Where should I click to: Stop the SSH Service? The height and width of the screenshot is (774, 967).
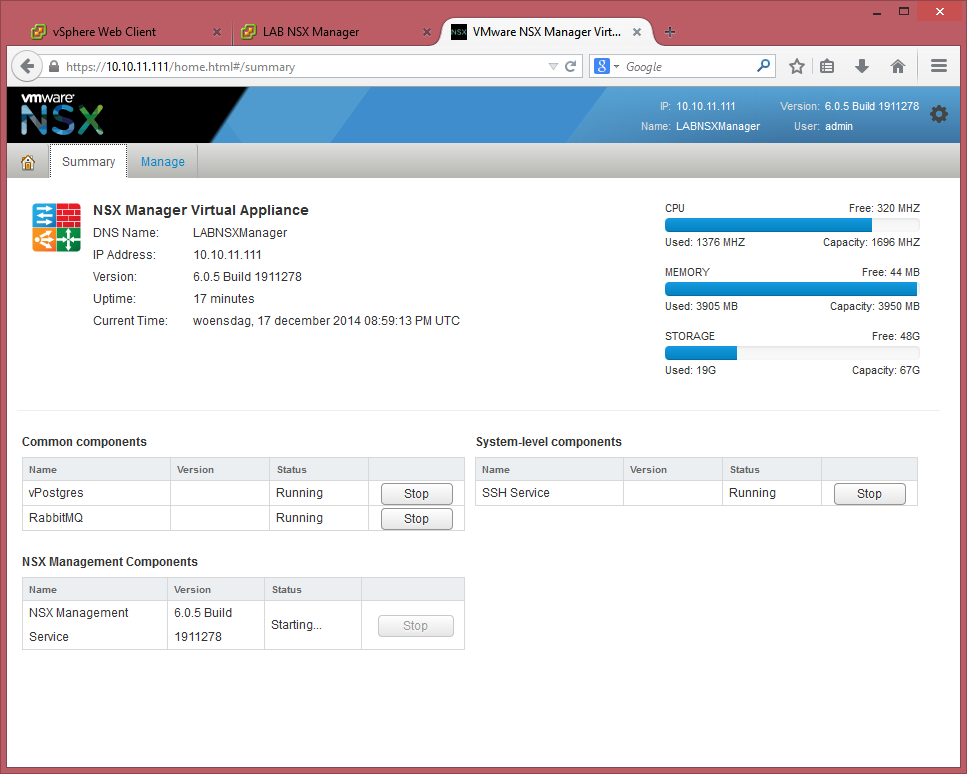click(x=869, y=494)
